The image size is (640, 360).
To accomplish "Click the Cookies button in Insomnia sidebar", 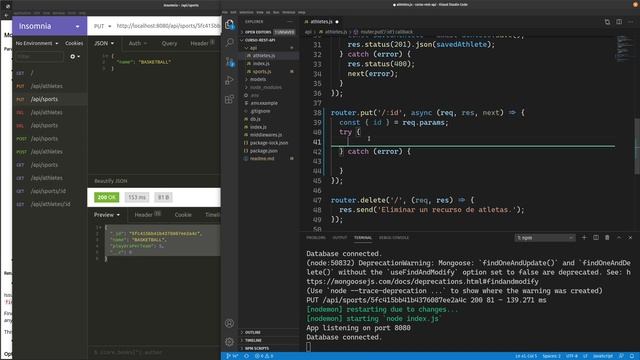I will coord(74,43).
